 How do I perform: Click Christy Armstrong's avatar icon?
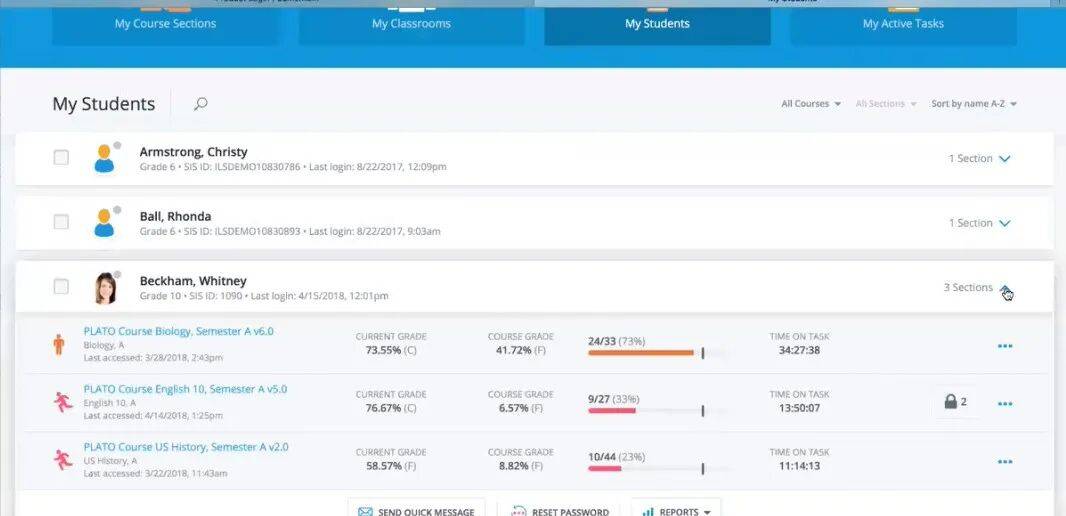(105, 158)
